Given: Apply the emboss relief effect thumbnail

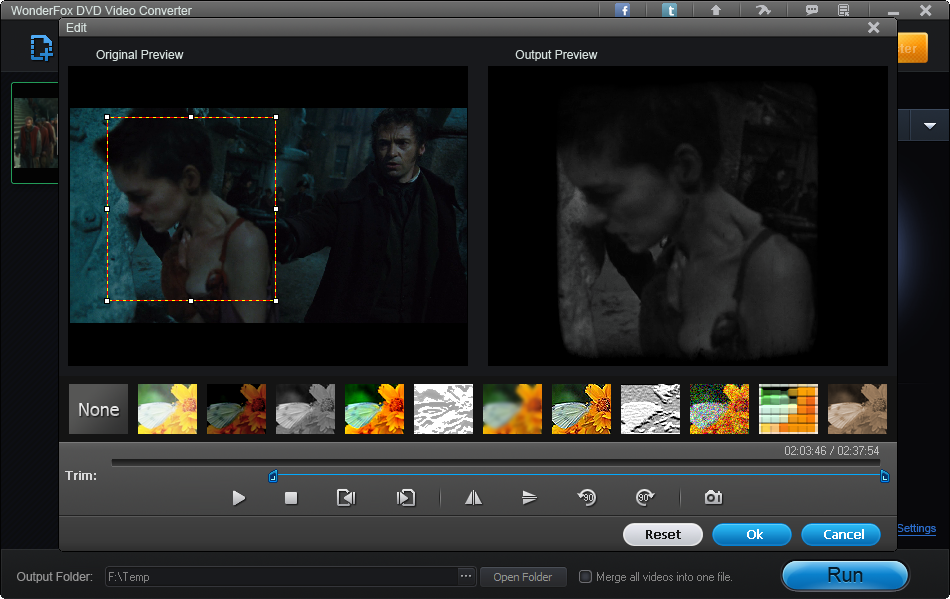Looking at the screenshot, I should (650, 409).
